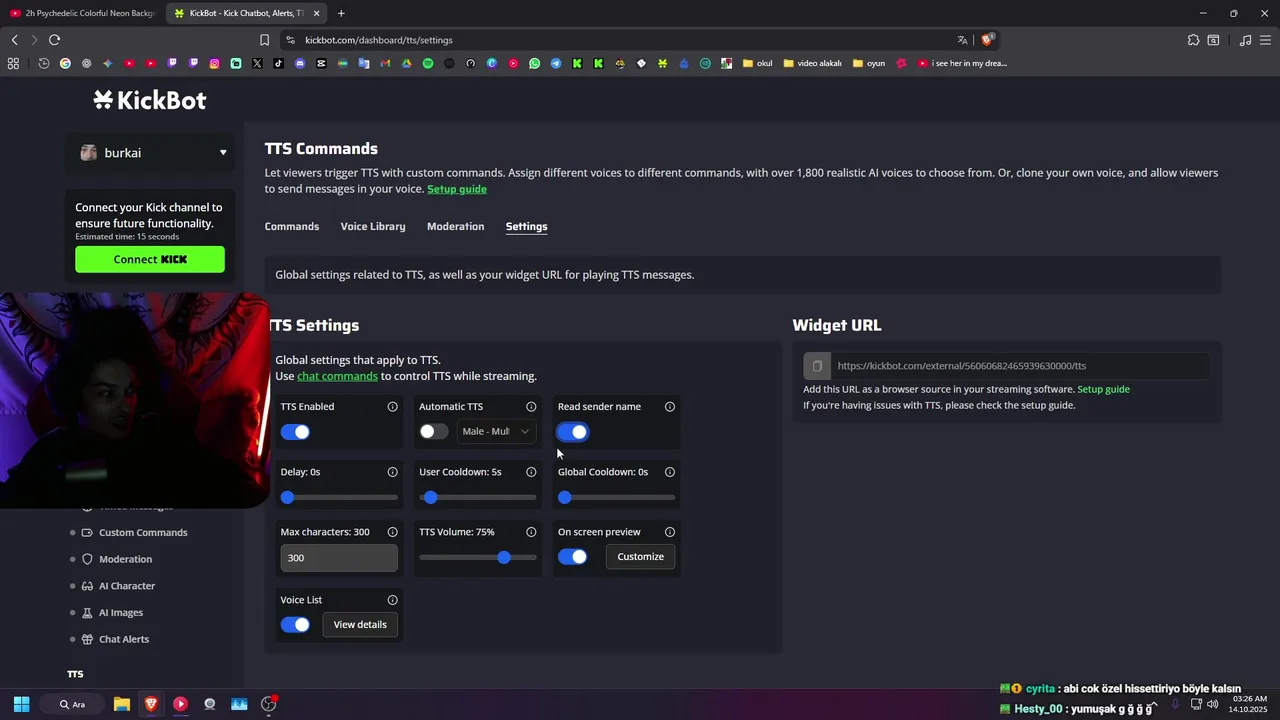Click info icon beside Voice List
The height and width of the screenshot is (720, 1280).
392,600
